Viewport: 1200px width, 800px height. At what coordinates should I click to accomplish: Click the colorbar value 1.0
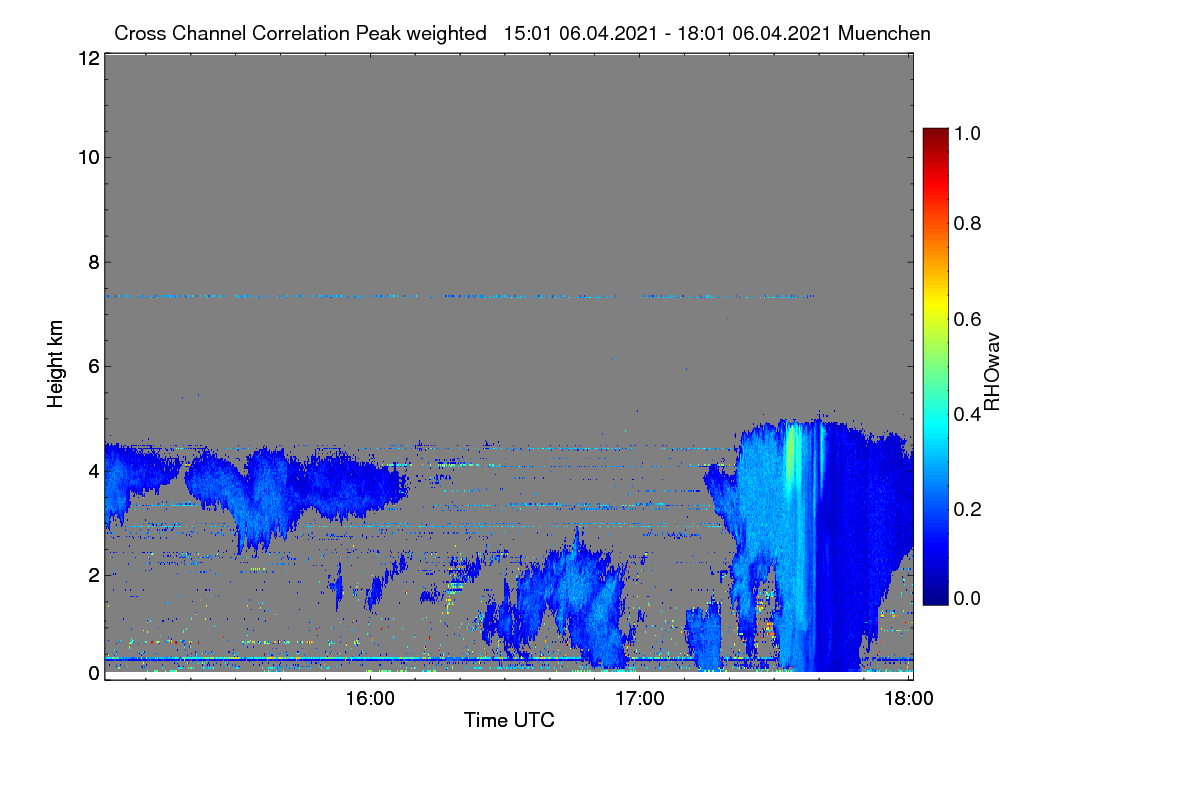(x=969, y=133)
